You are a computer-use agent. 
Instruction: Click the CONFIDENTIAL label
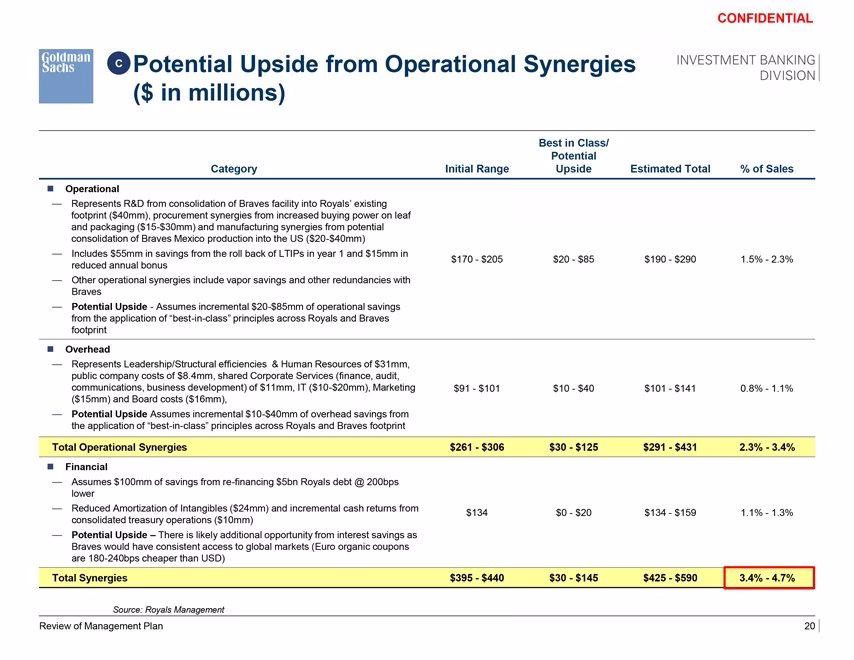(765, 18)
